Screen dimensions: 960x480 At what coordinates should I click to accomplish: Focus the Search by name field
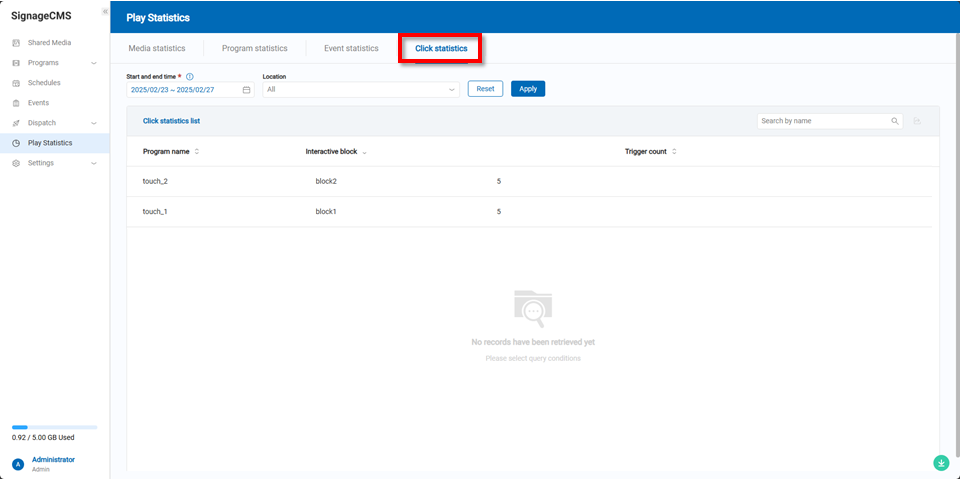point(823,121)
